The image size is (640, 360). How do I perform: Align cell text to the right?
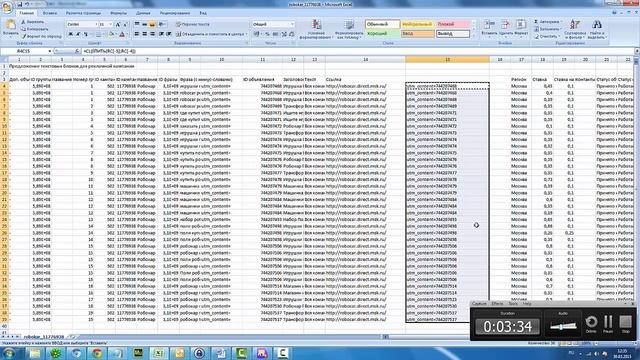152,34
